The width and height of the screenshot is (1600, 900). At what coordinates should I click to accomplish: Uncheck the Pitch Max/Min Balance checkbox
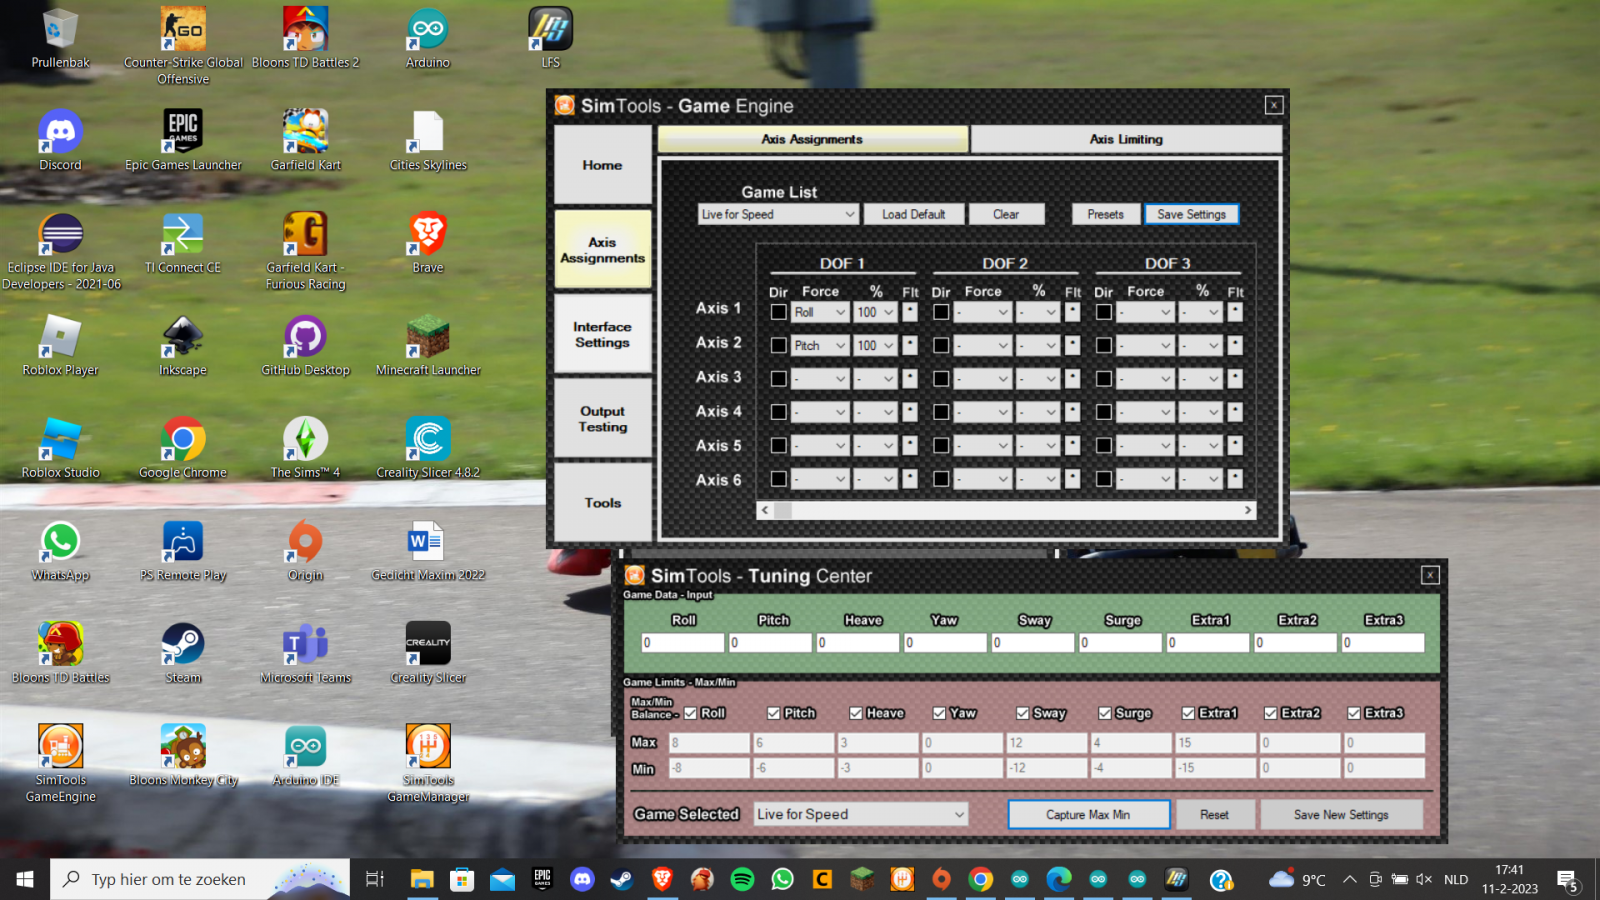point(774,713)
